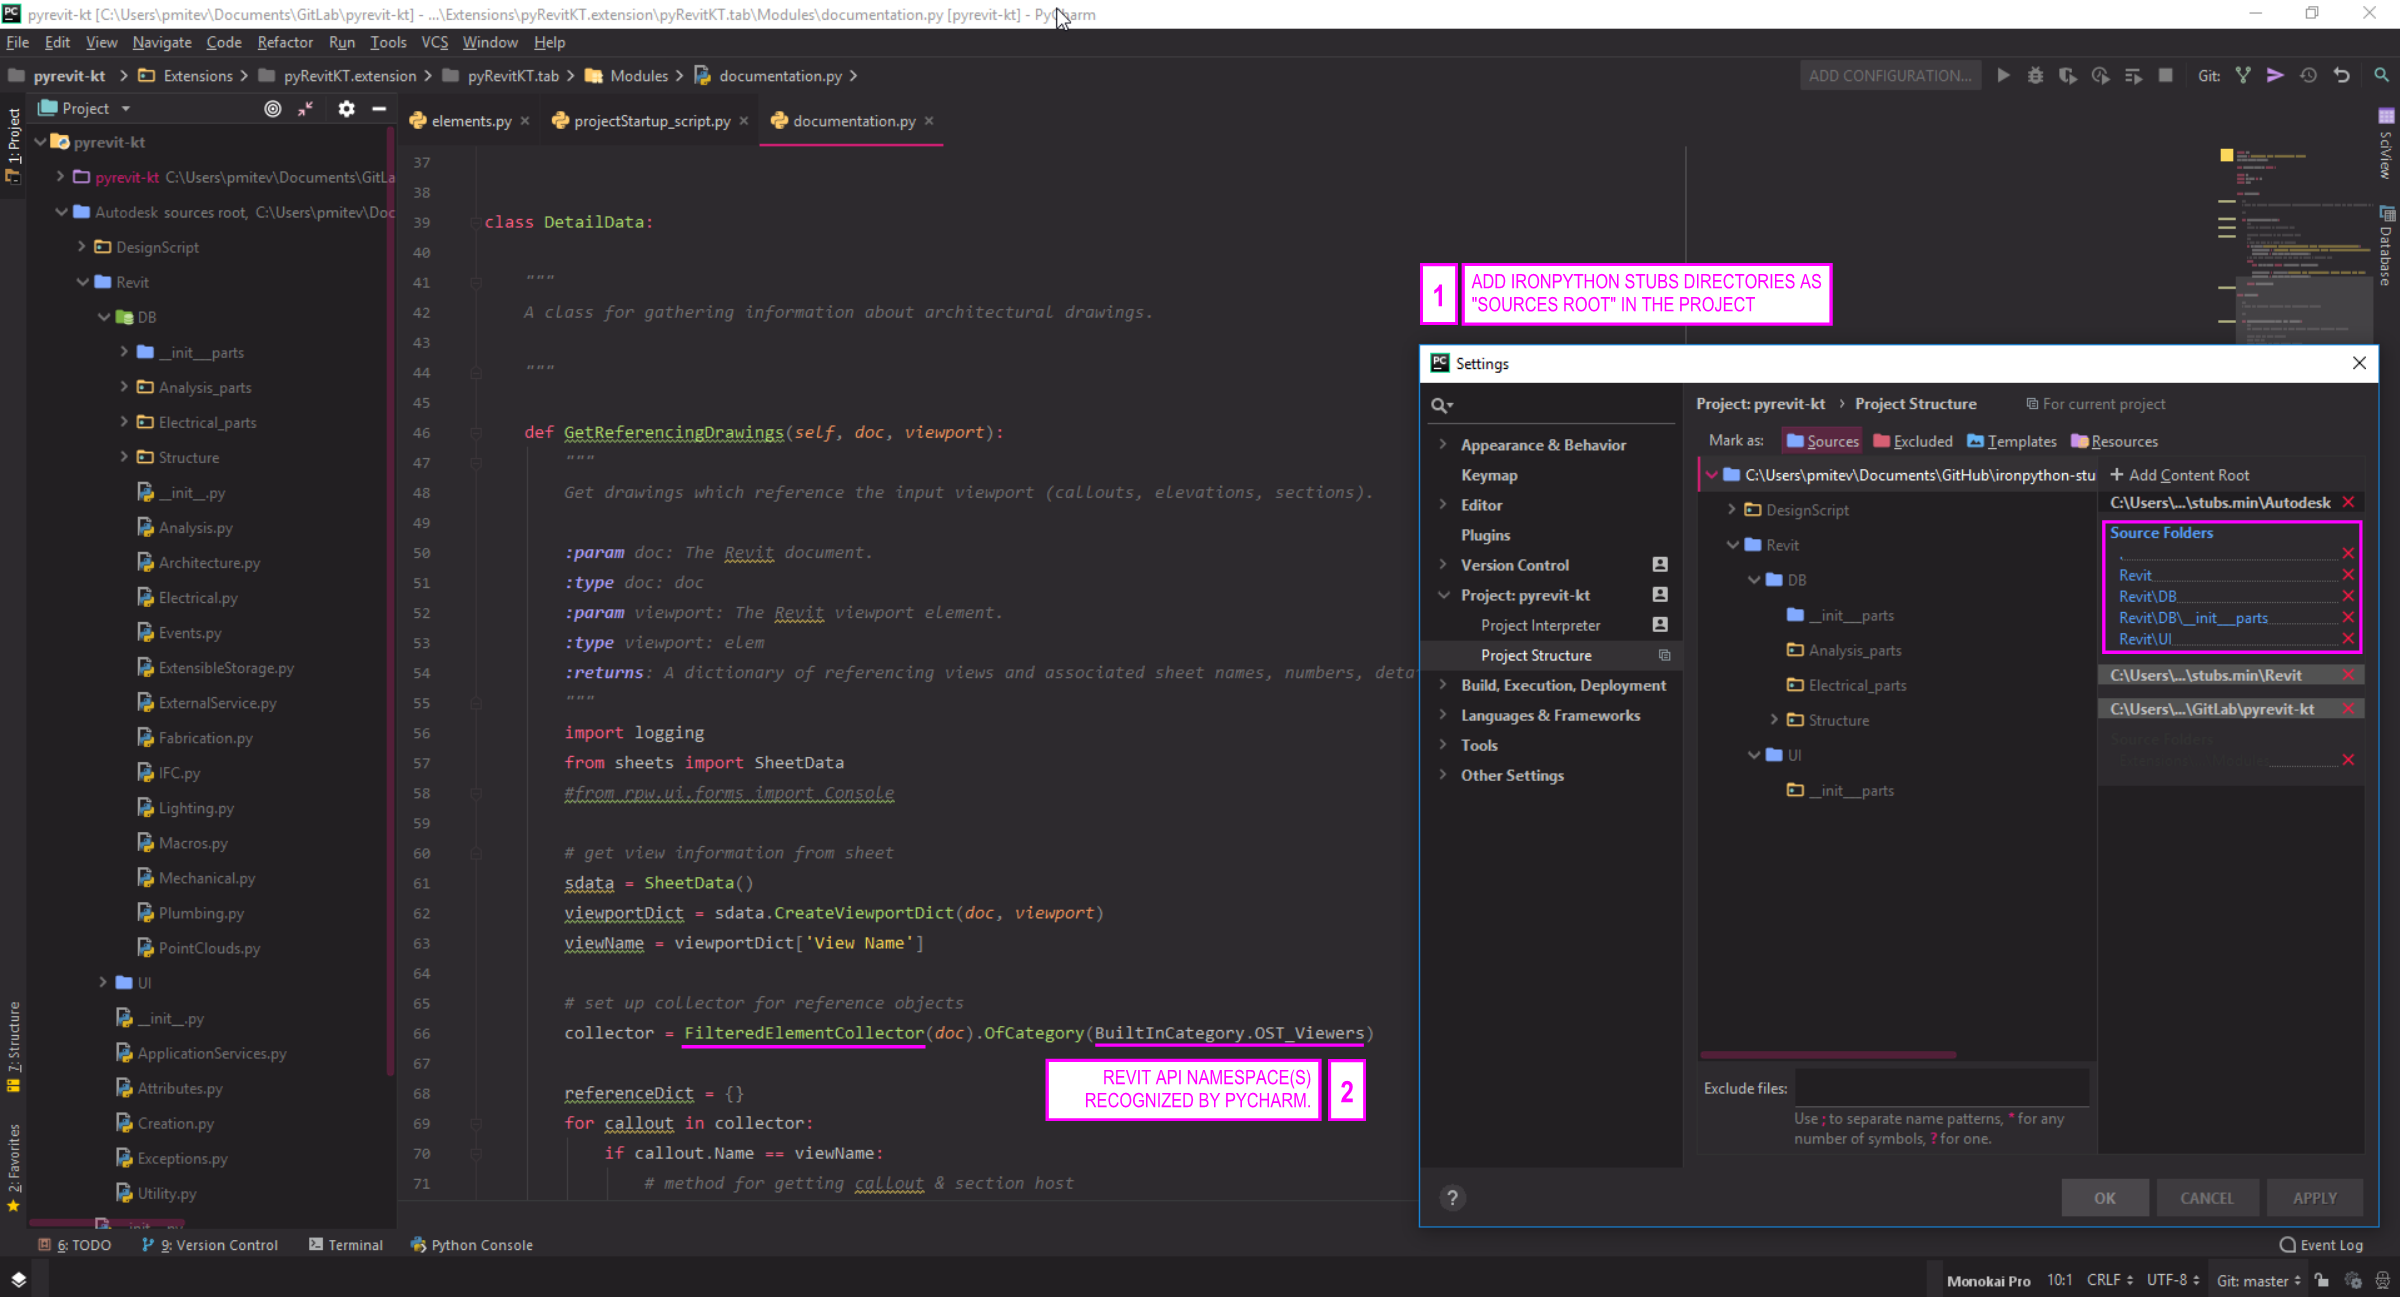Mark folder as Resources

pyautogui.click(x=2114, y=441)
